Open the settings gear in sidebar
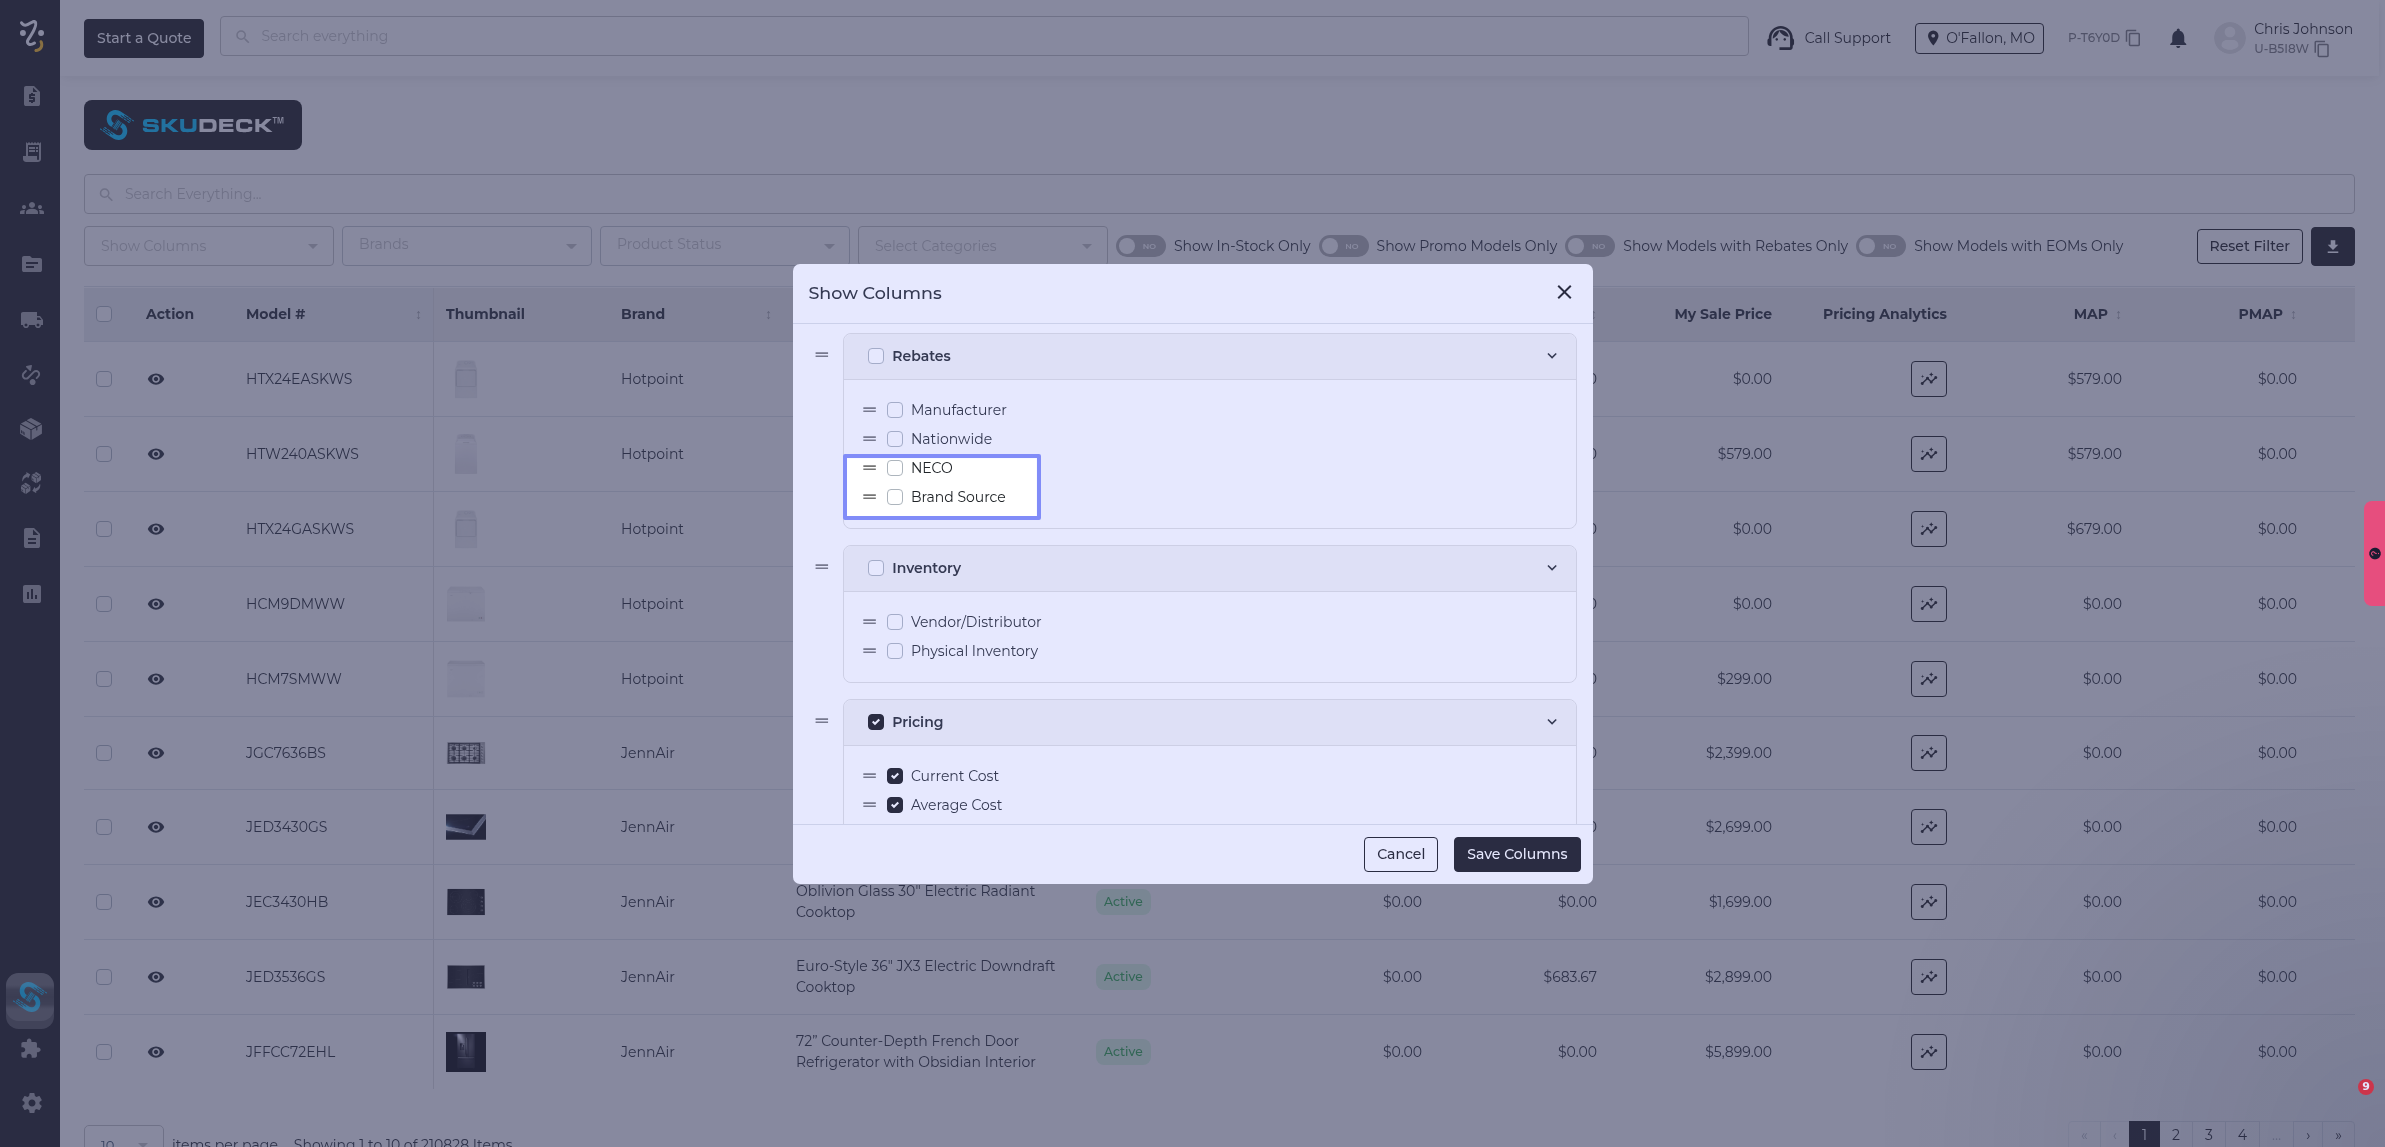The width and height of the screenshot is (2385, 1147). (x=31, y=1102)
